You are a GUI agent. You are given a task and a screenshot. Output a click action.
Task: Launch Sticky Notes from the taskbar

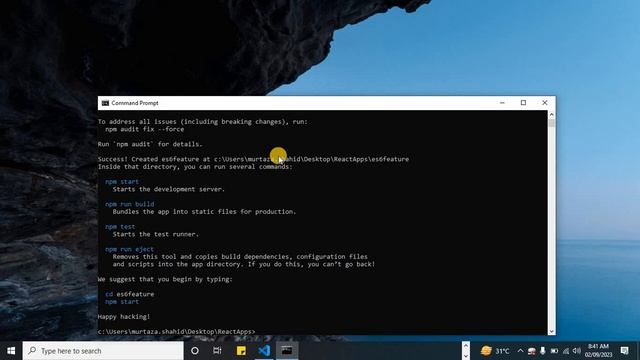pyautogui.click(x=241, y=351)
